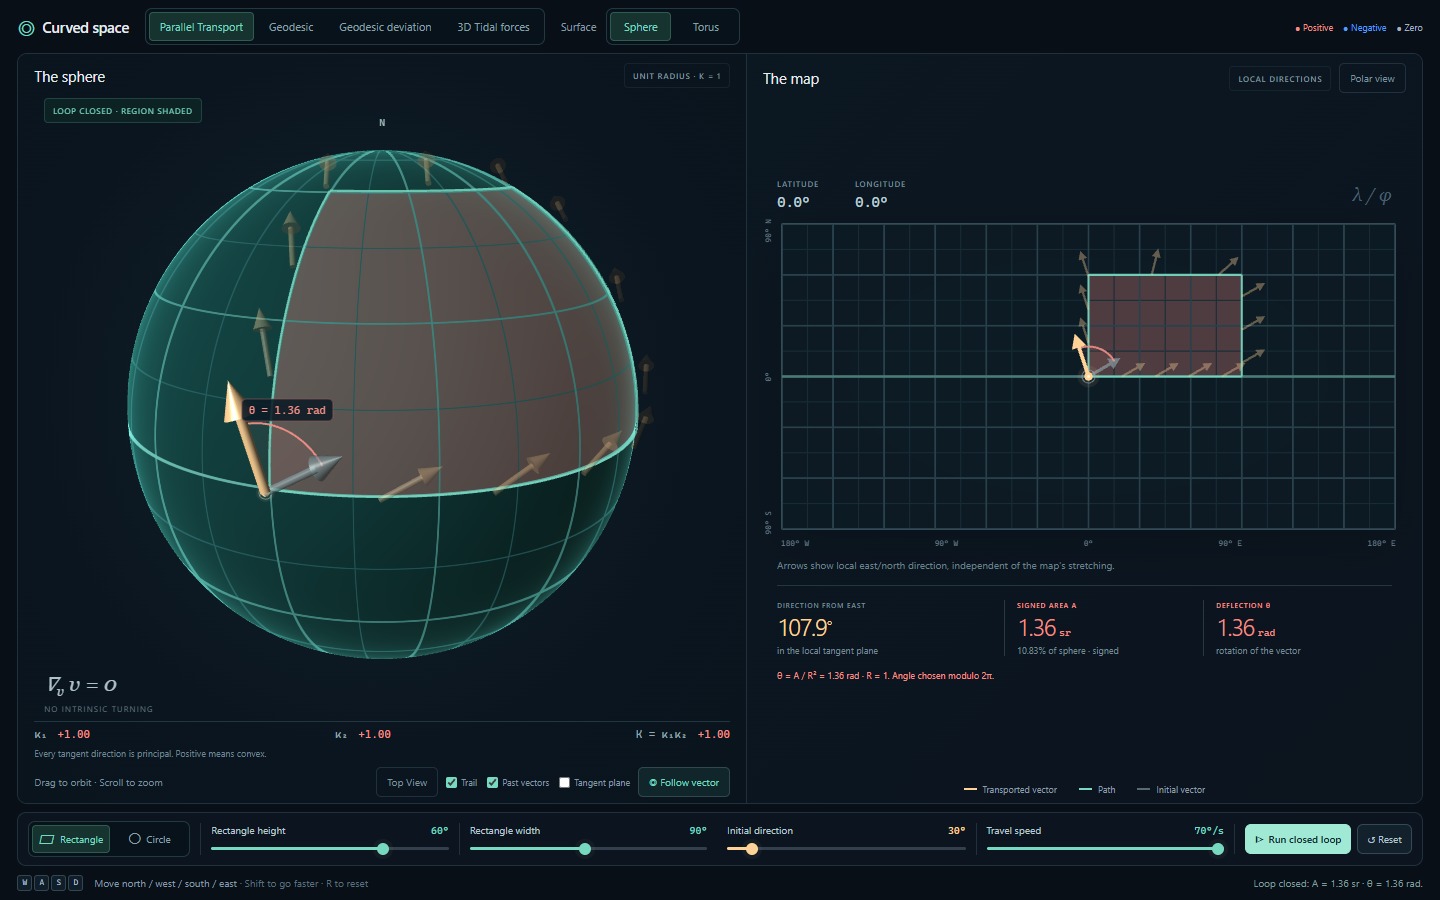Click the Curved space logo icon

coord(27,28)
